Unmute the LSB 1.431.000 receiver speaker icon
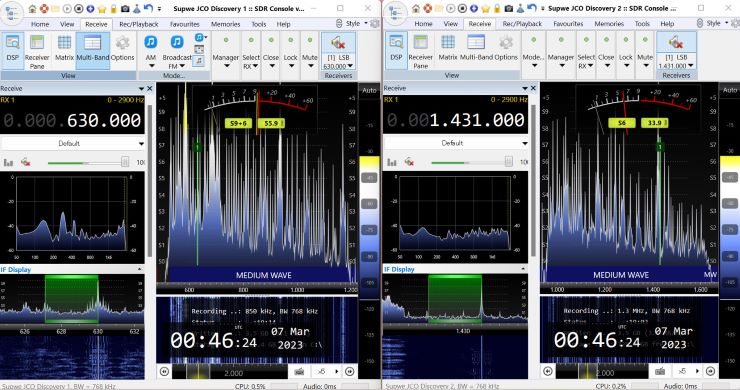Viewport: 740px width, 390px height. coord(675,43)
